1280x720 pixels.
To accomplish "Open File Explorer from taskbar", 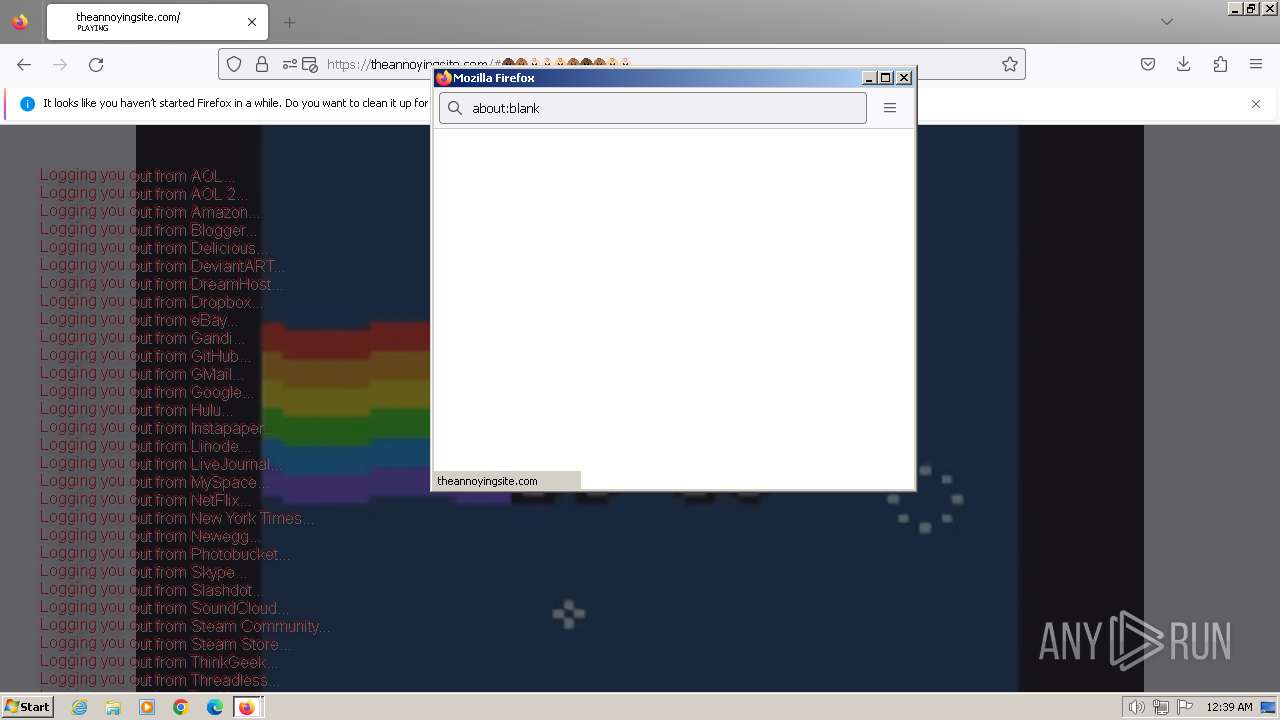I will (113, 707).
